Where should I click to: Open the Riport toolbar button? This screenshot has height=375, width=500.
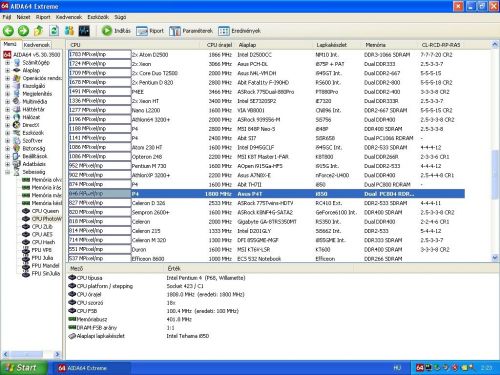pyautogui.click(x=150, y=31)
